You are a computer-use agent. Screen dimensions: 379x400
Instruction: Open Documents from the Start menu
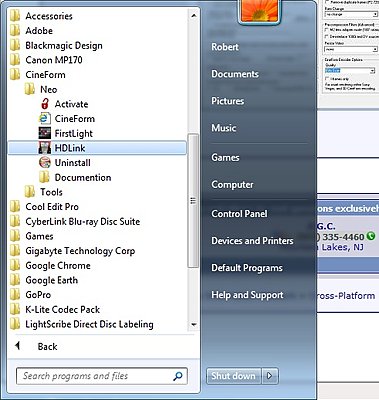point(235,74)
